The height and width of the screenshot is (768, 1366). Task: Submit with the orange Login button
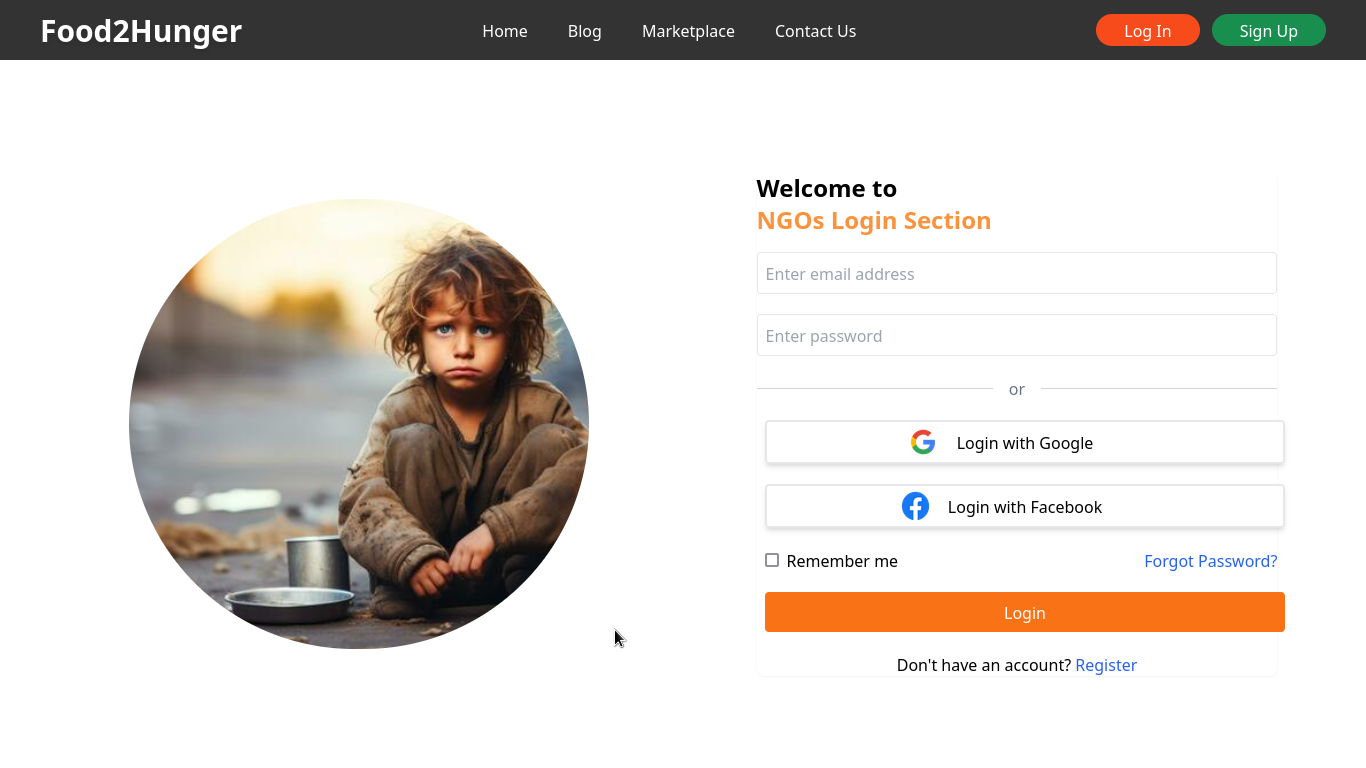pyautogui.click(x=1024, y=612)
